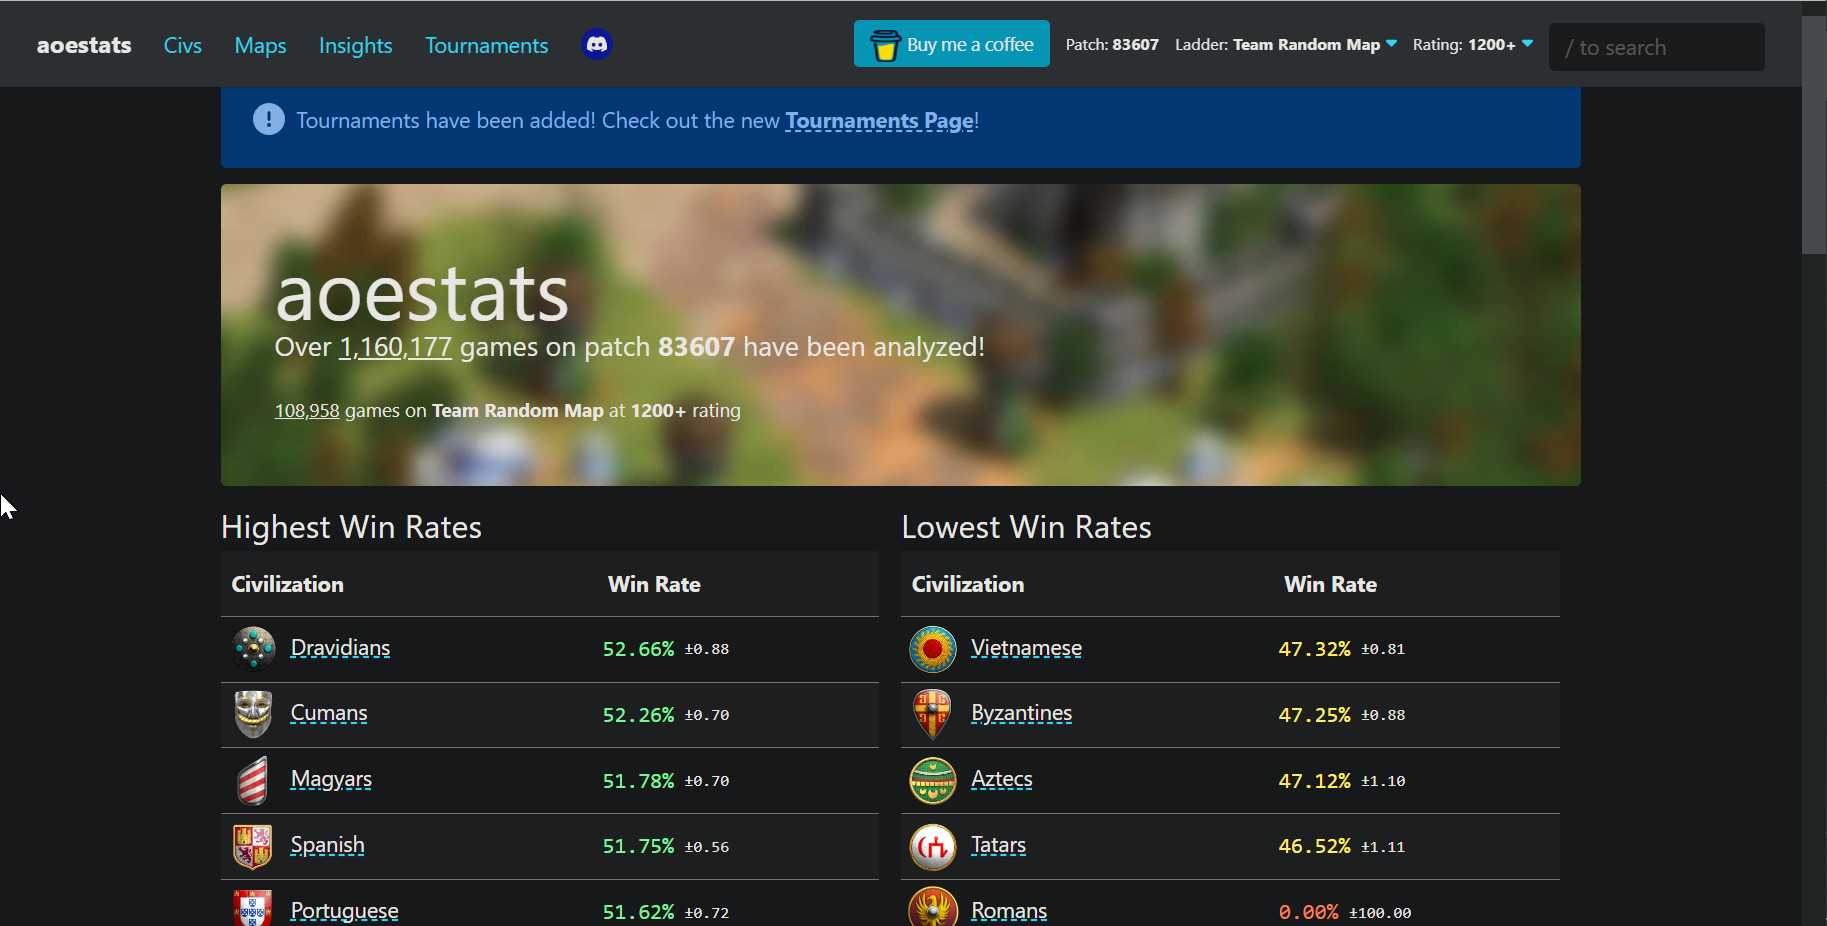Click the Aztecs 47.12% win rate
1827x926 pixels.
coord(1314,781)
